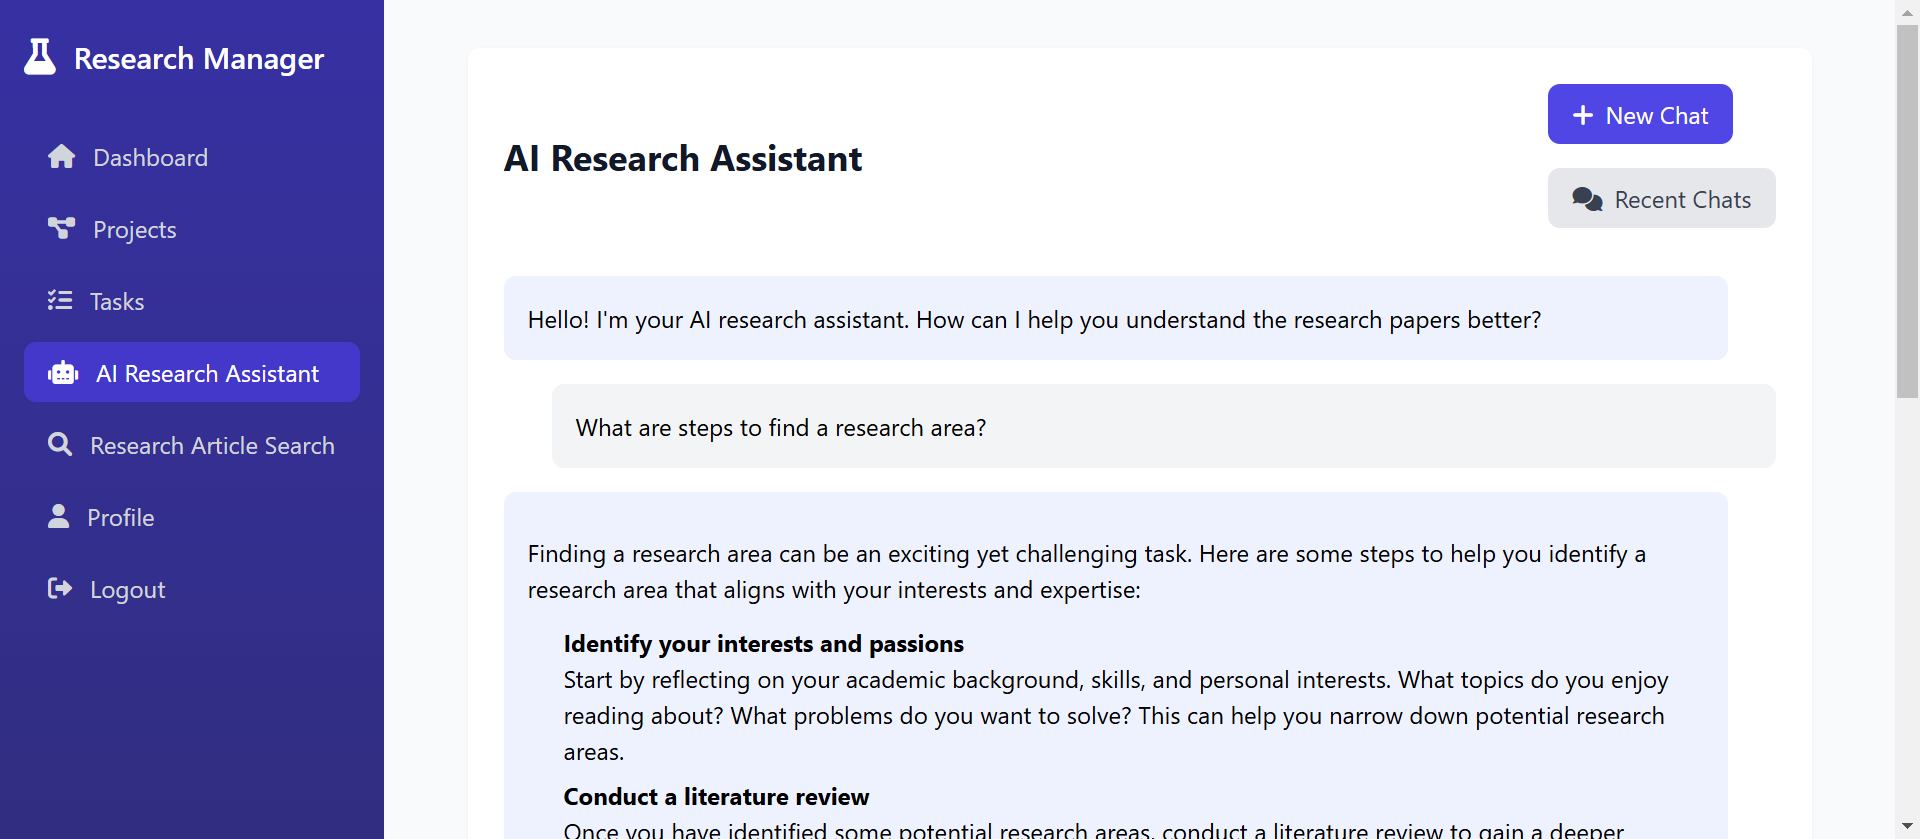Click the scrollbar down arrow
Viewport: 1920px width, 839px height.
coord(1909,827)
